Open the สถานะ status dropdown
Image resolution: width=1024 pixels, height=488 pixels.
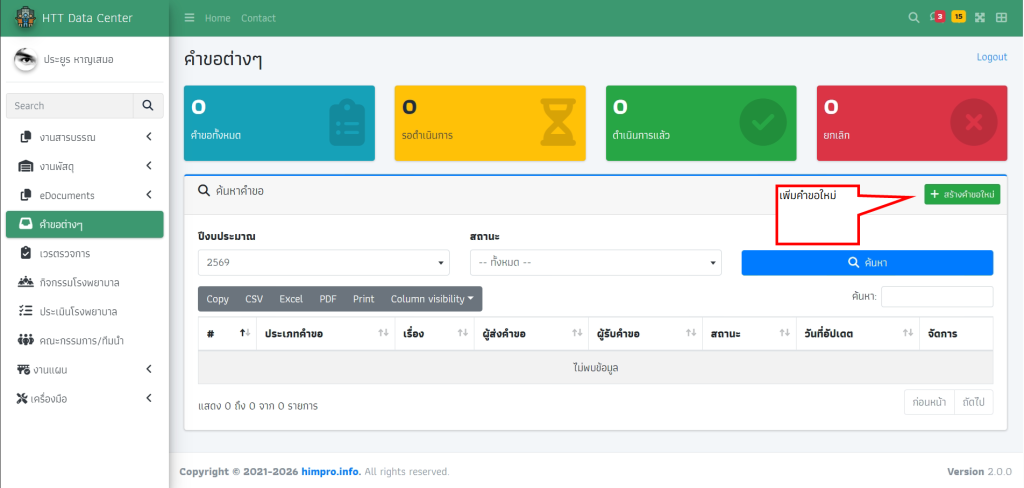pyautogui.click(x=595, y=262)
